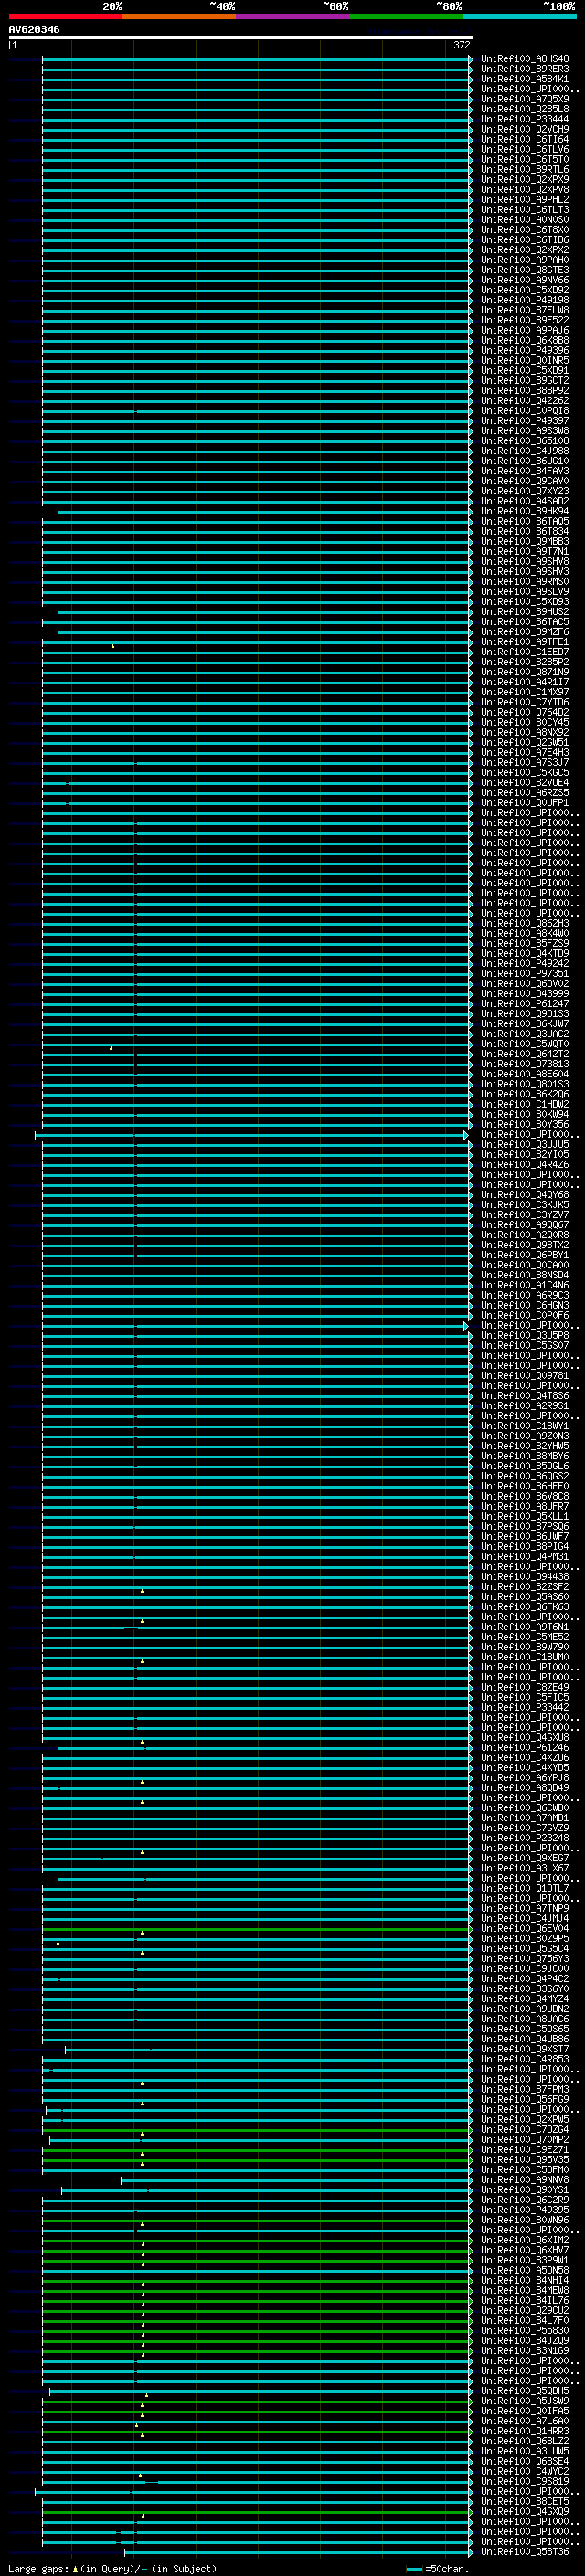This screenshot has height=2576, width=585.
Task: Click UniRef100_P49198 entry name
Action: tap(525, 300)
